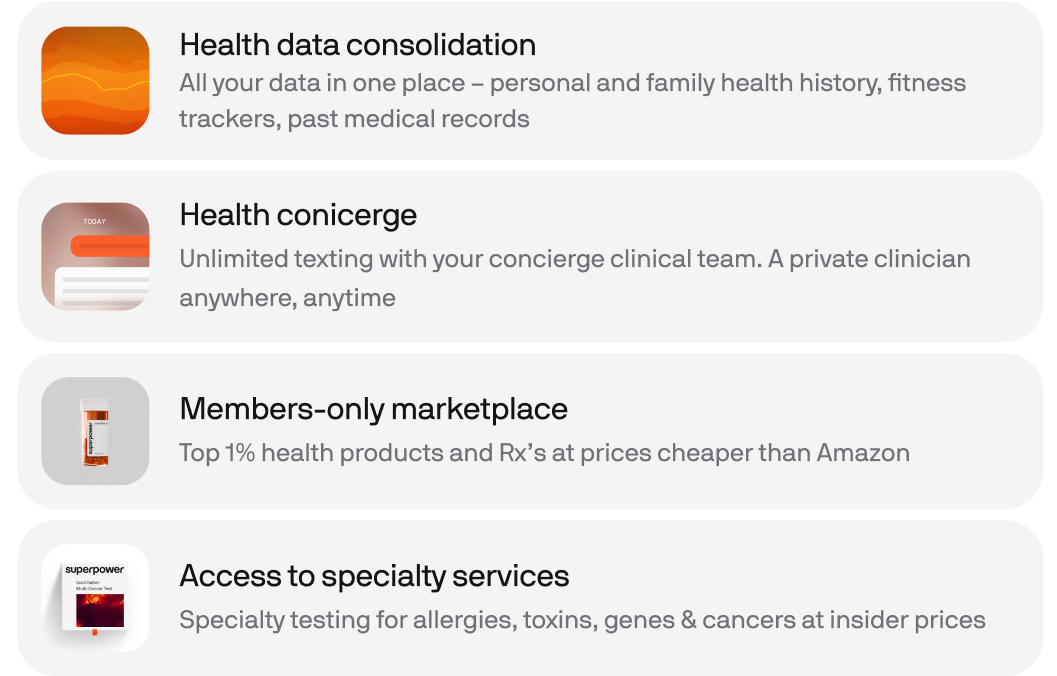
Task: Select the specialty services card background
Action: tap(530, 598)
